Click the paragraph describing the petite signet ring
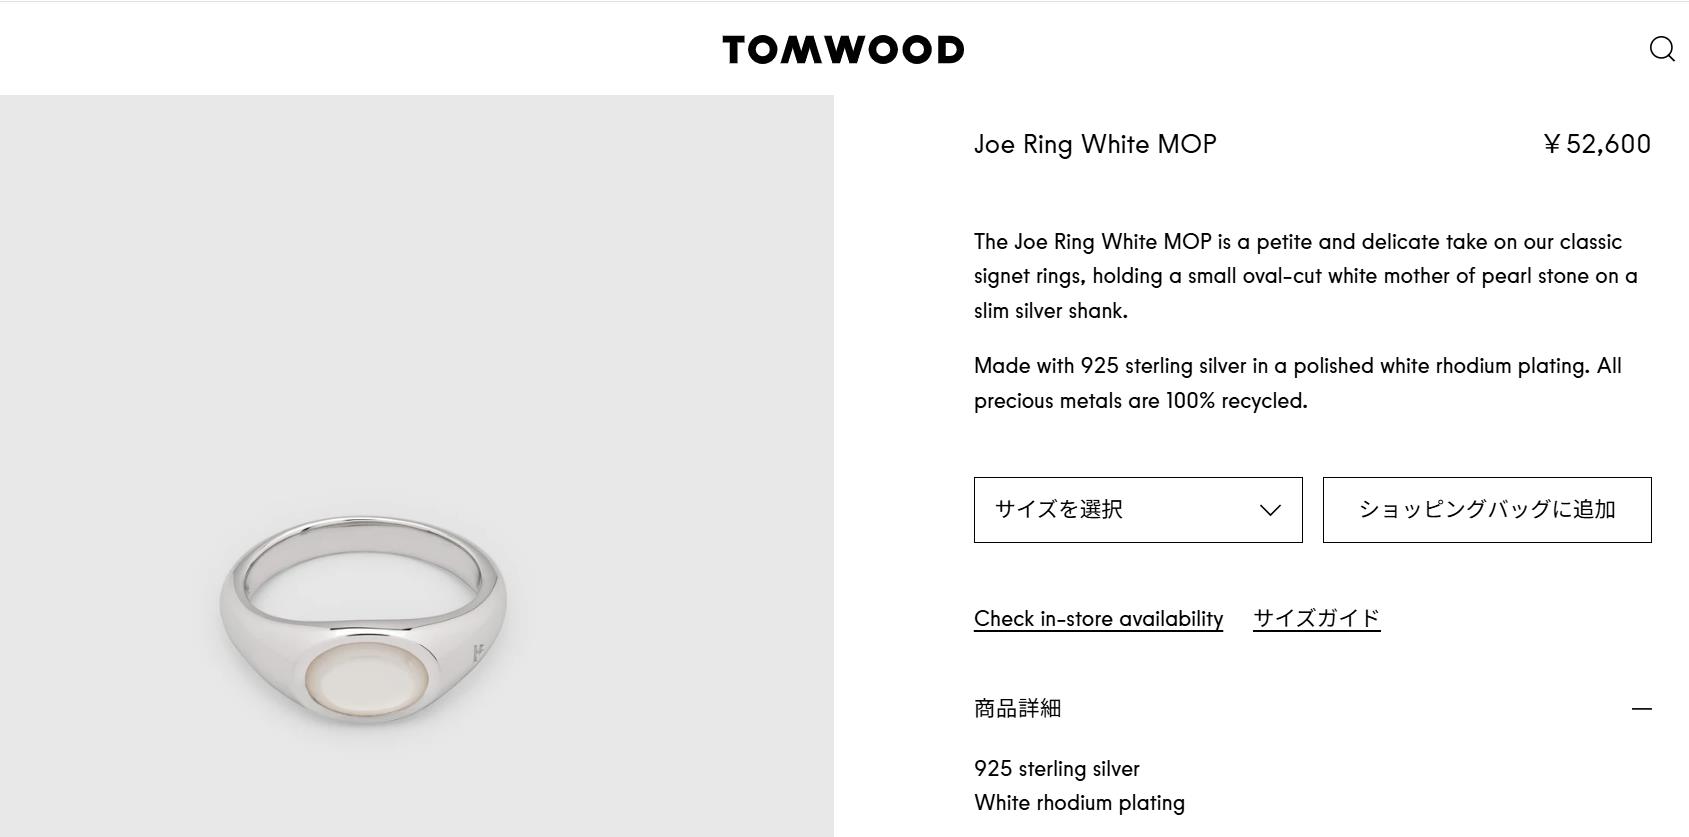This screenshot has height=837, width=1689. [1305, 276]
